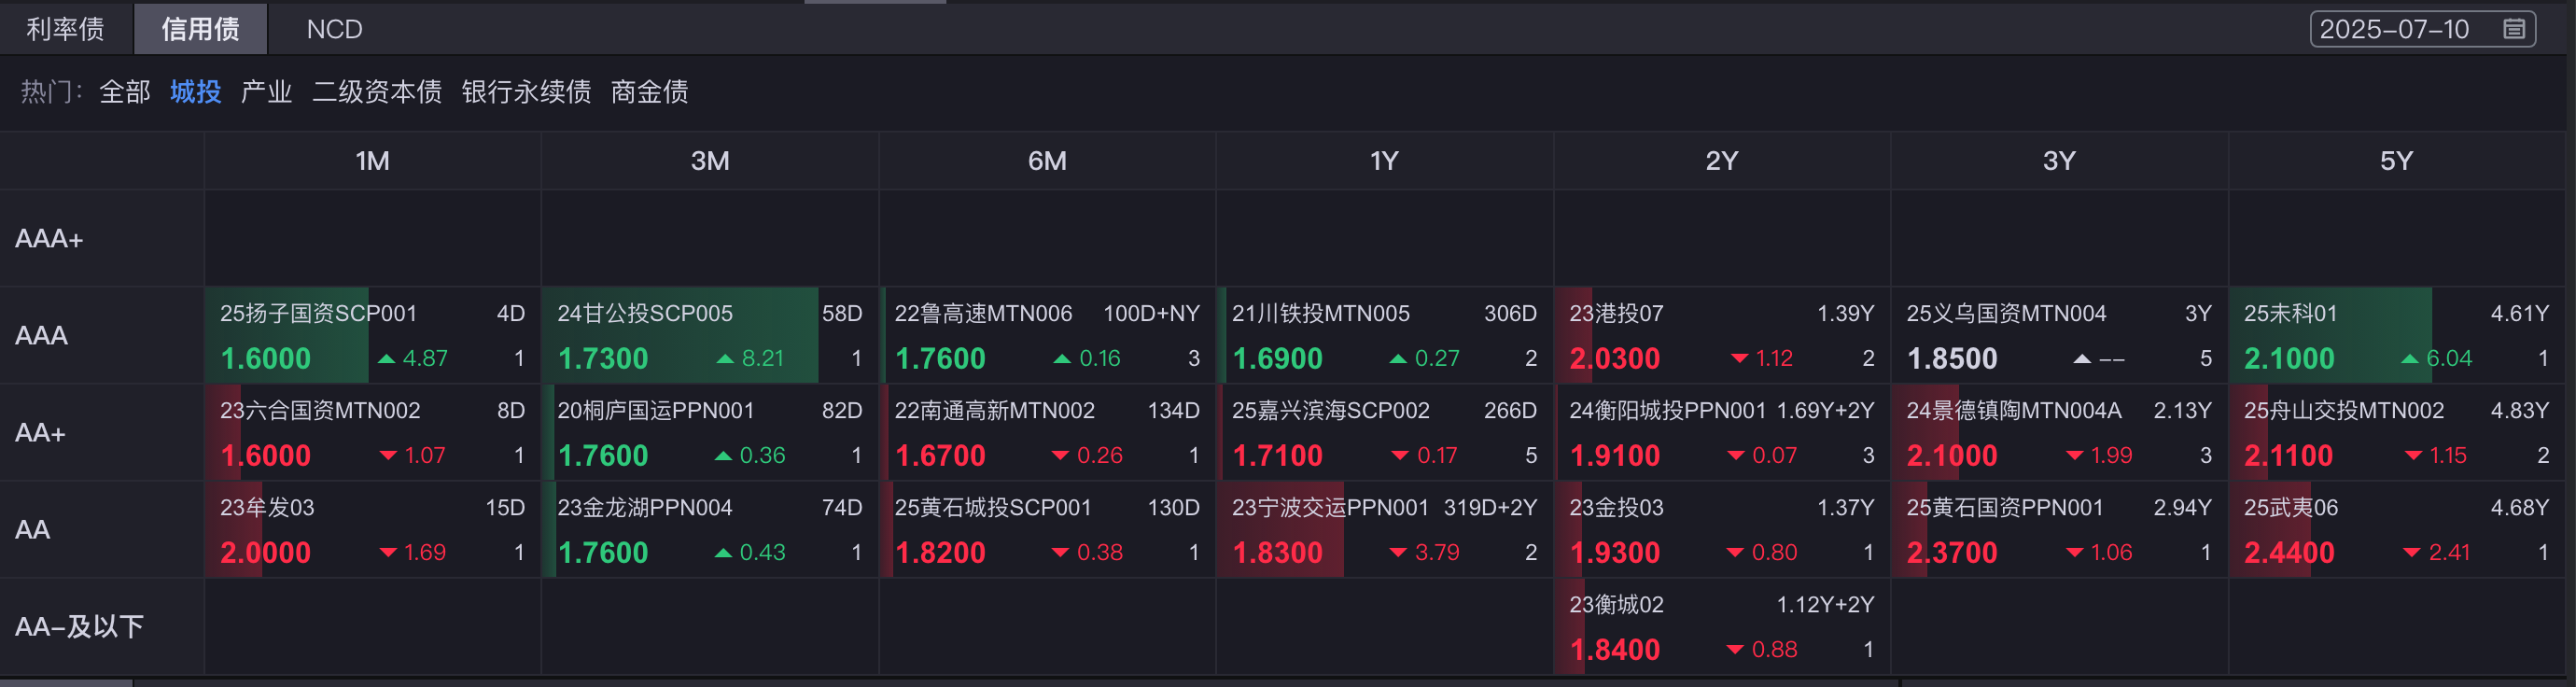Screen dimensions: 2576x687
Task: Open bond 23六合国资MTN002
Action: point(320,411)
